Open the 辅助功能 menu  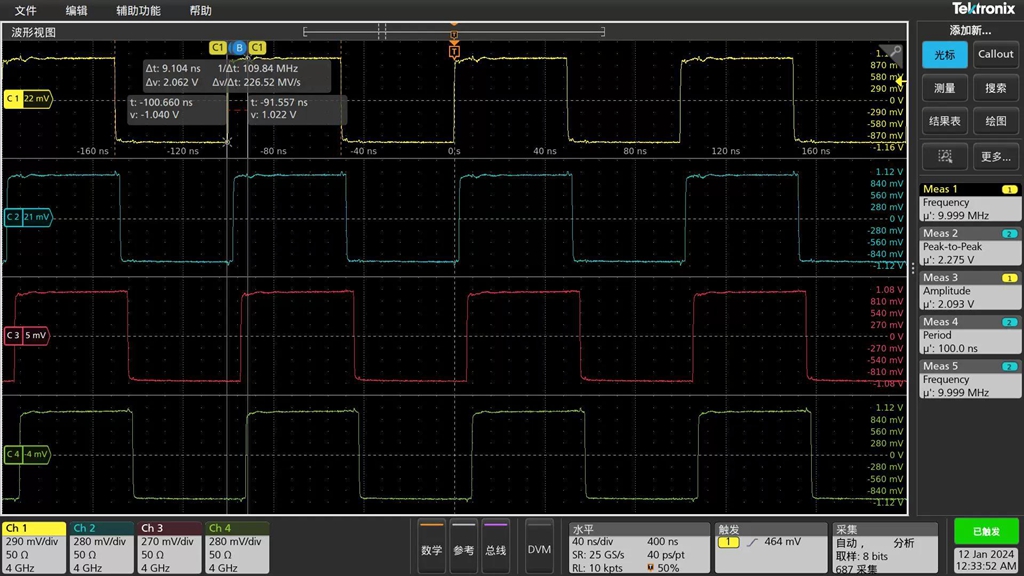(138, 11)
